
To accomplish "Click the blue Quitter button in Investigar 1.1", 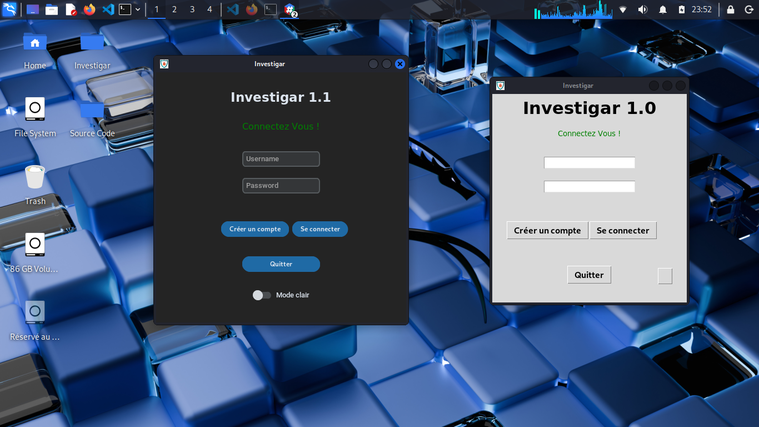I will 281,264.
